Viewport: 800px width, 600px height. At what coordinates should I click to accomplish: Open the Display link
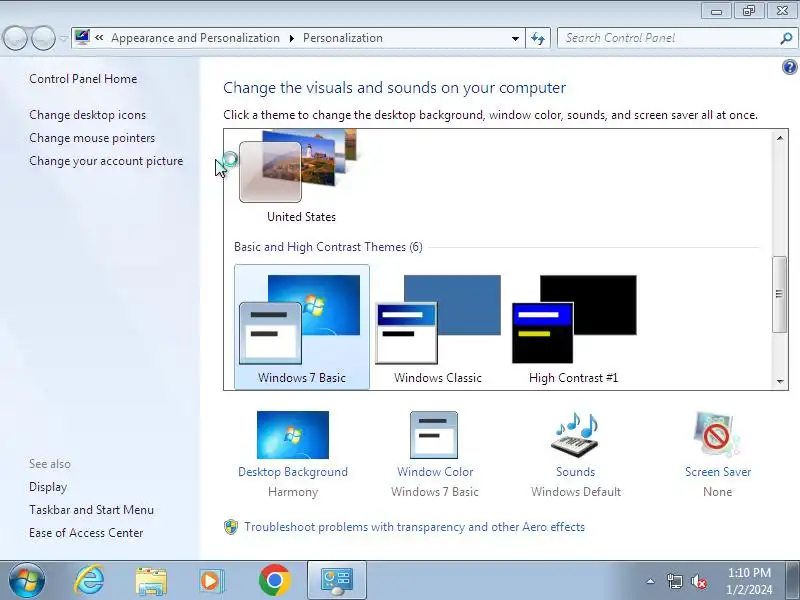[48, 487]
